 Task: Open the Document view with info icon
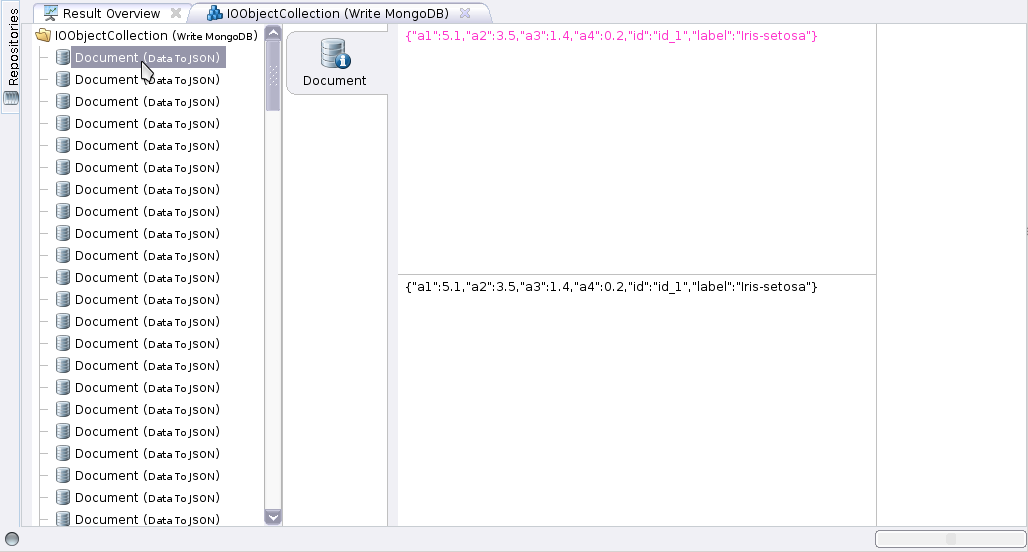click(335, 62)
